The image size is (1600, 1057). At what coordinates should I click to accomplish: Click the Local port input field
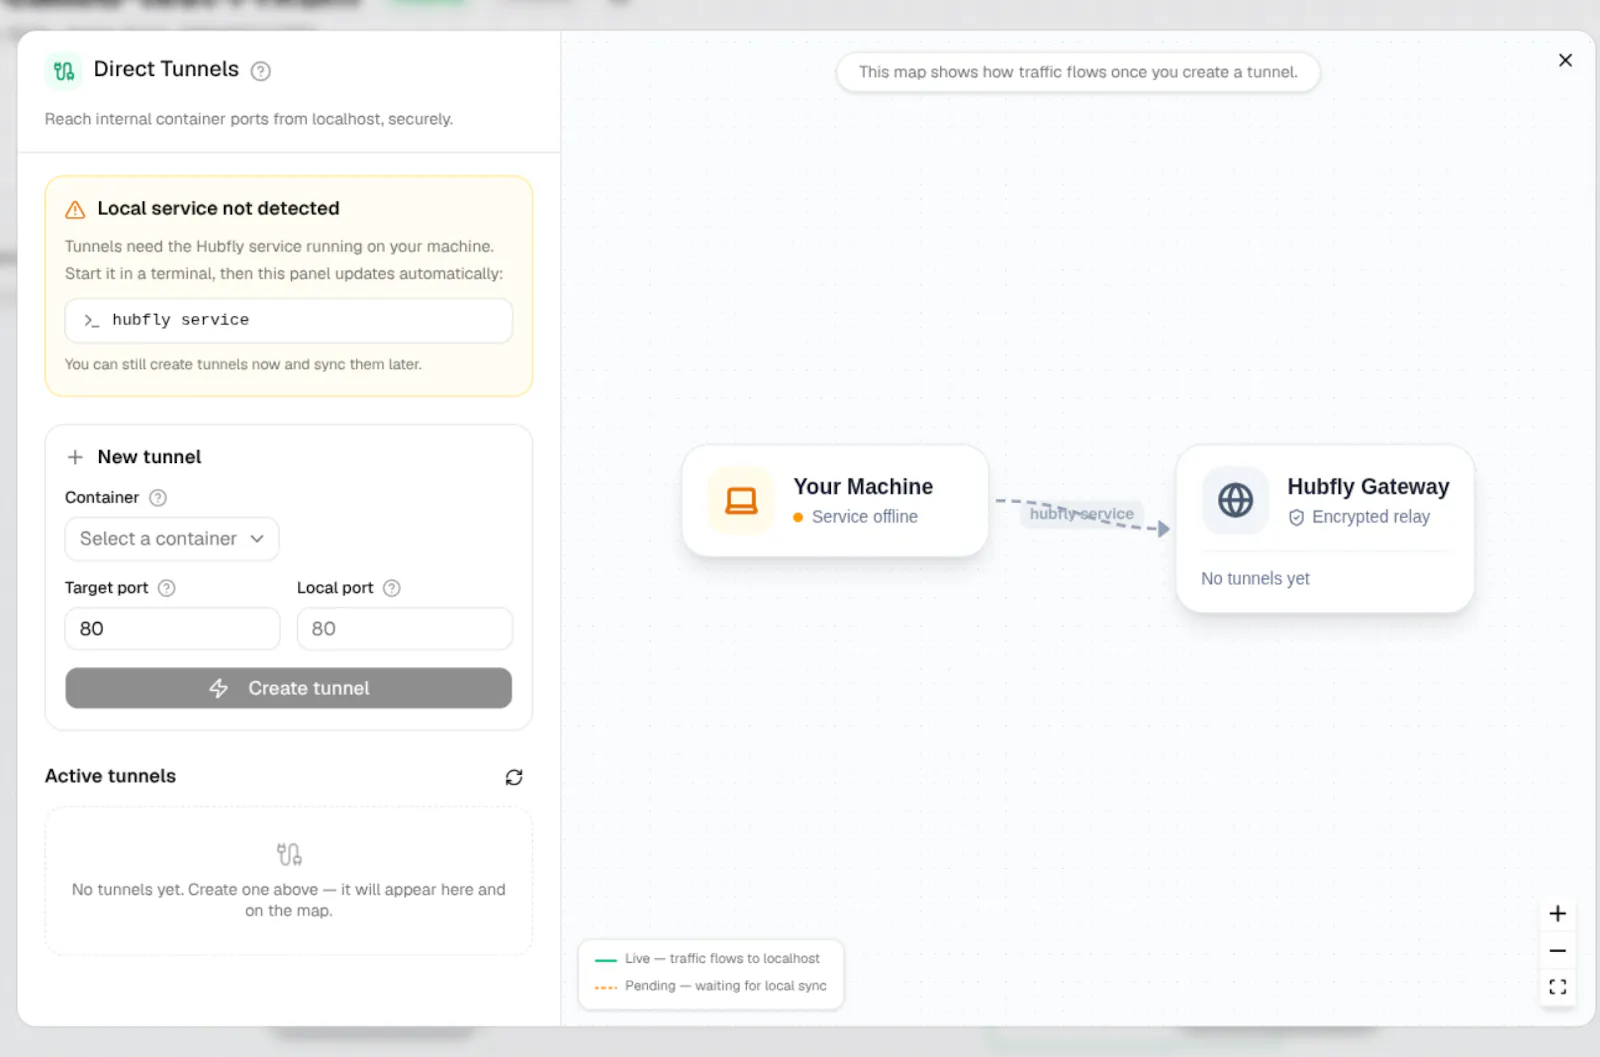[404, 629]
